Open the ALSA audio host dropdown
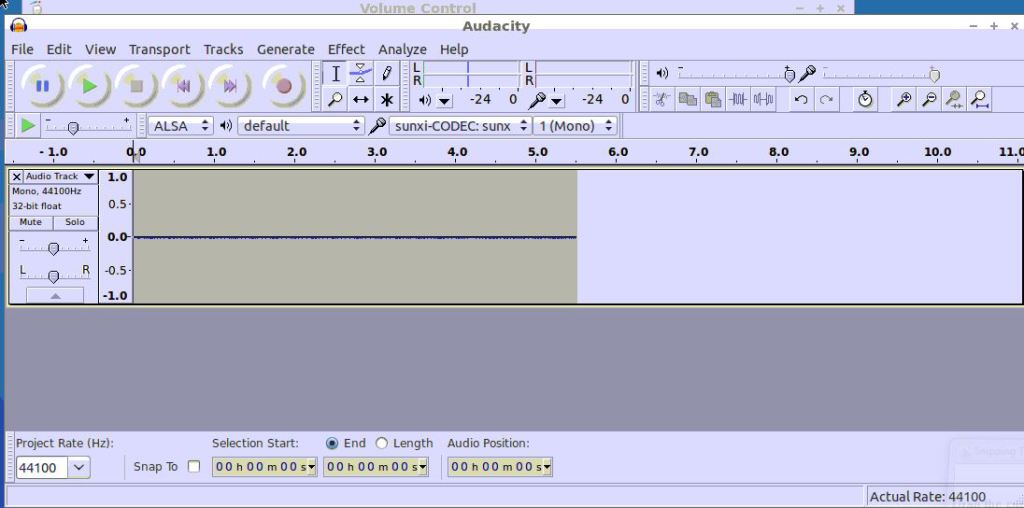Screen dimensions: 1024x508 pyautogui.click(x=181, y=125)
